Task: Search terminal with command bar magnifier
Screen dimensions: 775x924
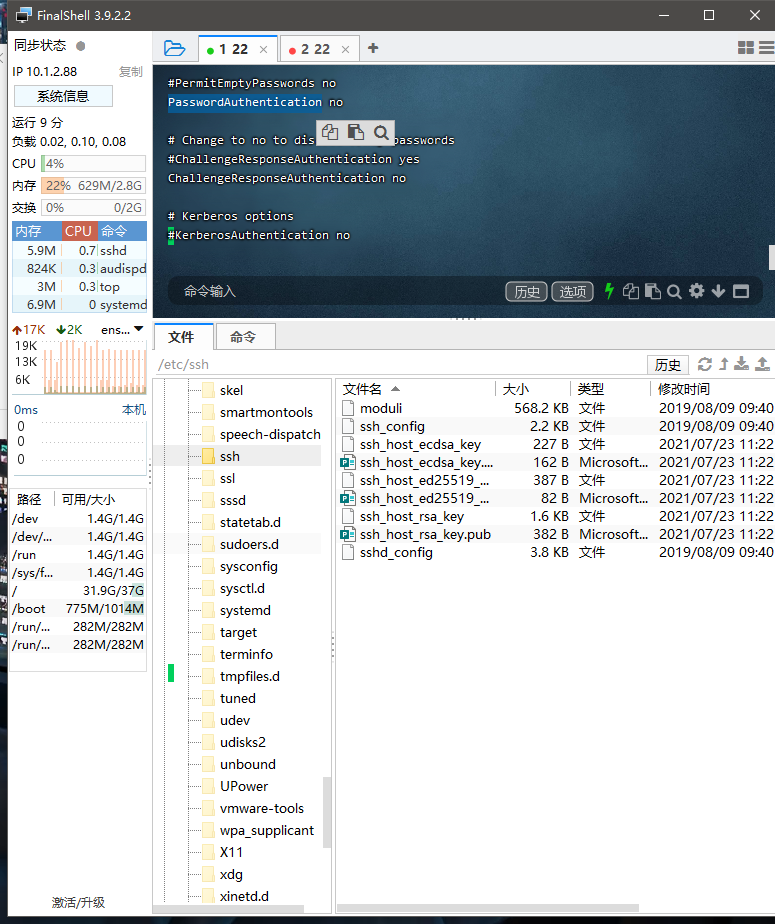Action: 674,291
